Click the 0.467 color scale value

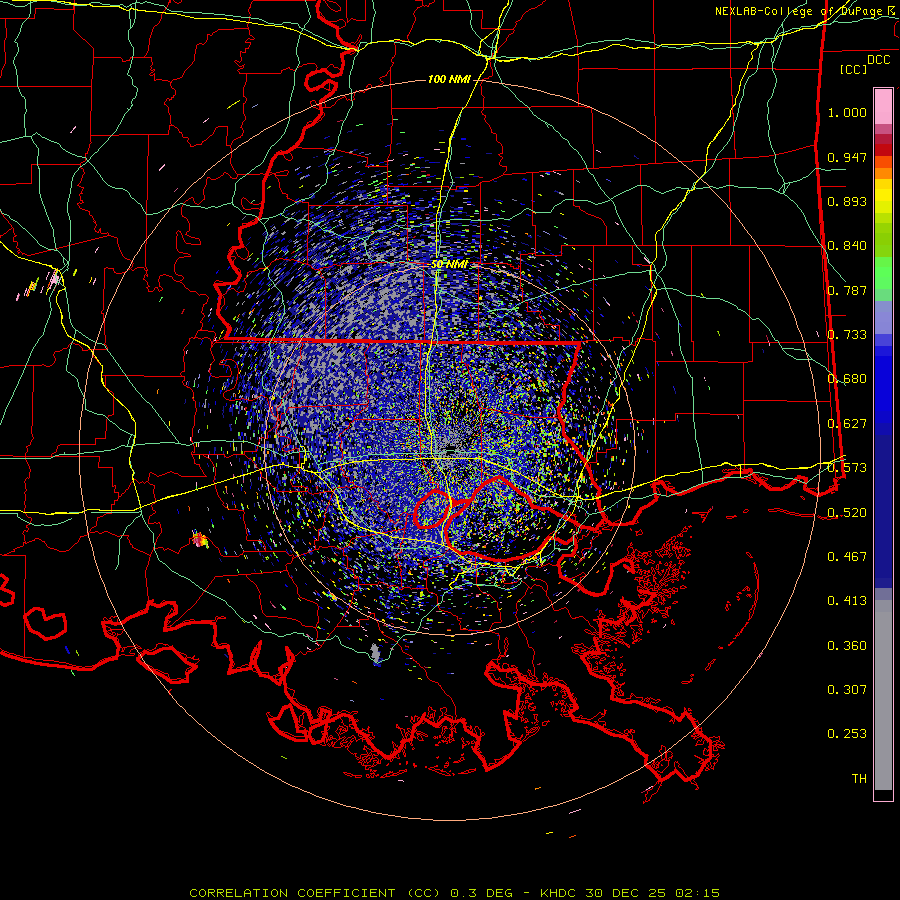coord(847,557)
